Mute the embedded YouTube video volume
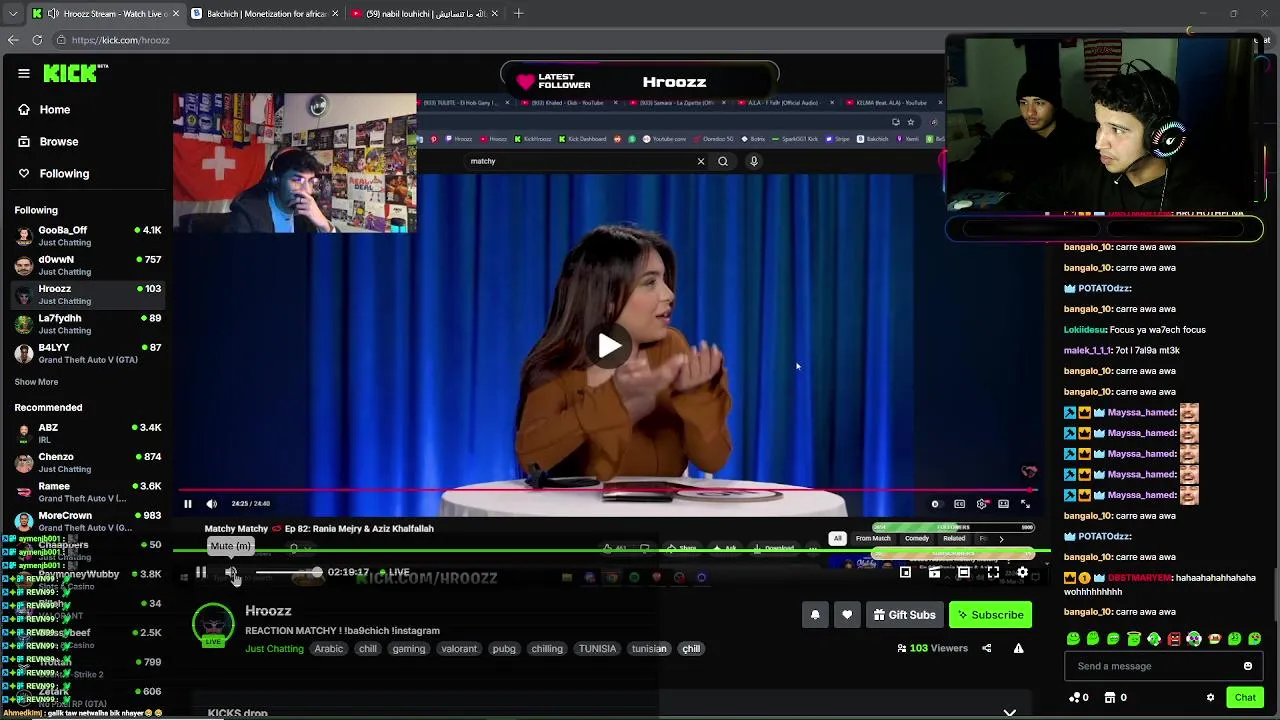 211,504
